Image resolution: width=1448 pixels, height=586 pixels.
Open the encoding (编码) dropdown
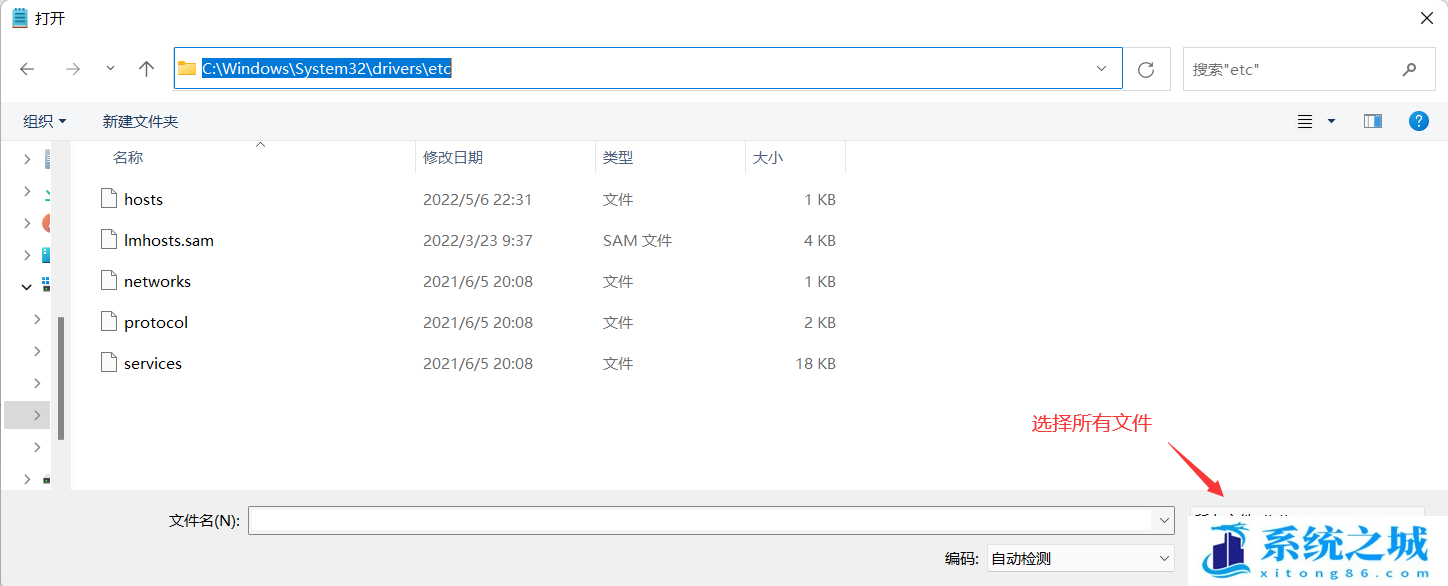click(x=1080, y=559)
